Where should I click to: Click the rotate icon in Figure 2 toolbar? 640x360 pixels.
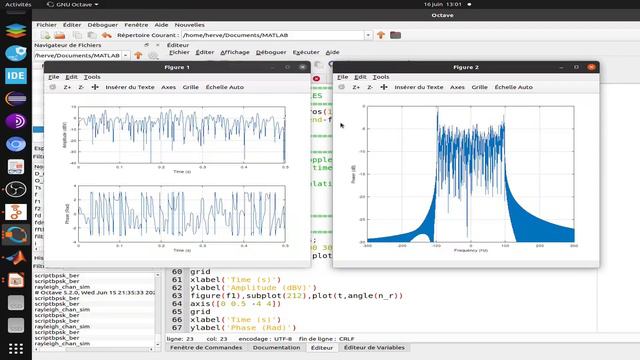(342, 87)
